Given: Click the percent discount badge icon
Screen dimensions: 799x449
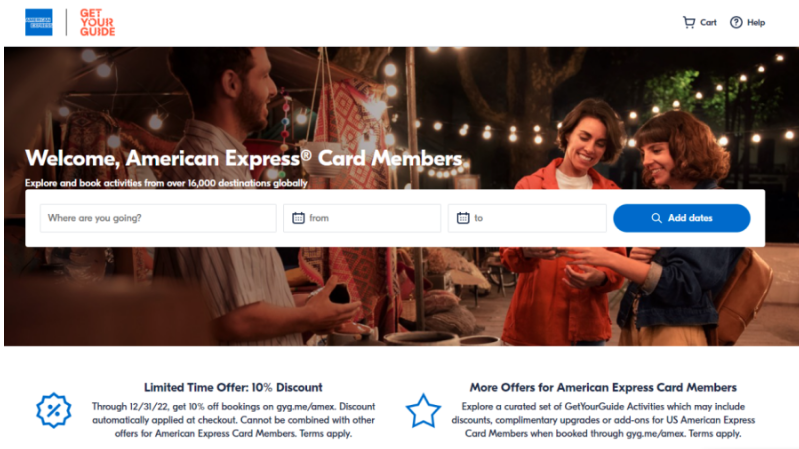Looking at the screenshot, I should (54, 410).
